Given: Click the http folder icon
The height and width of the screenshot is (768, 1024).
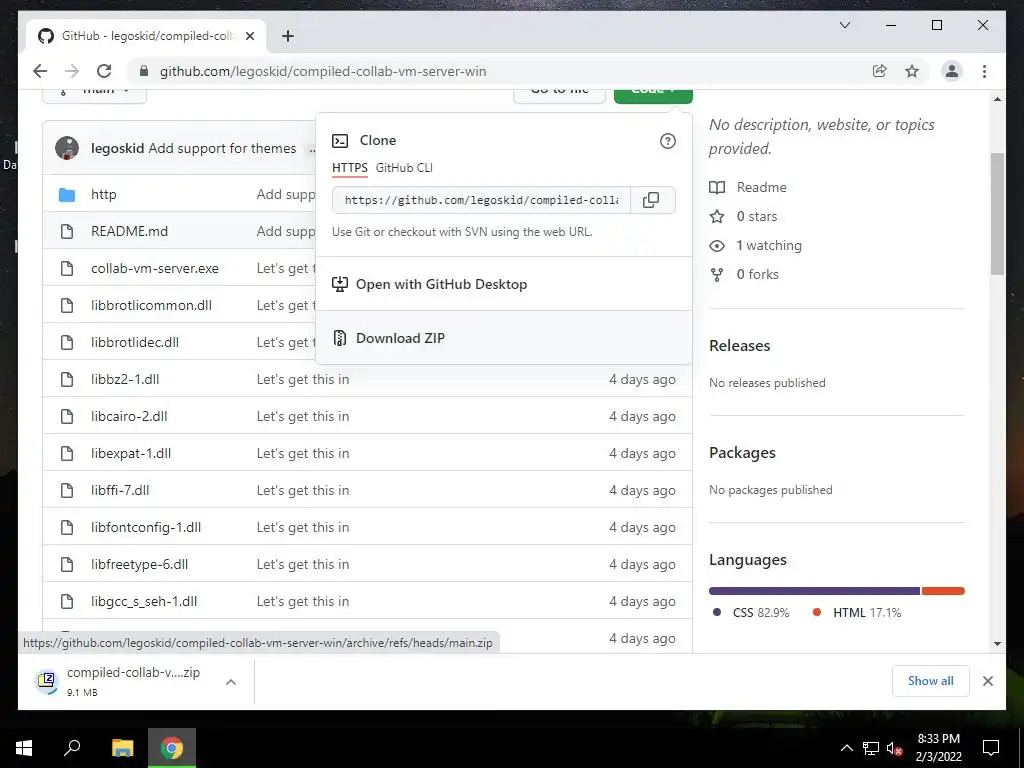Looking at the screenshot, I should click(x=67, y=195).
